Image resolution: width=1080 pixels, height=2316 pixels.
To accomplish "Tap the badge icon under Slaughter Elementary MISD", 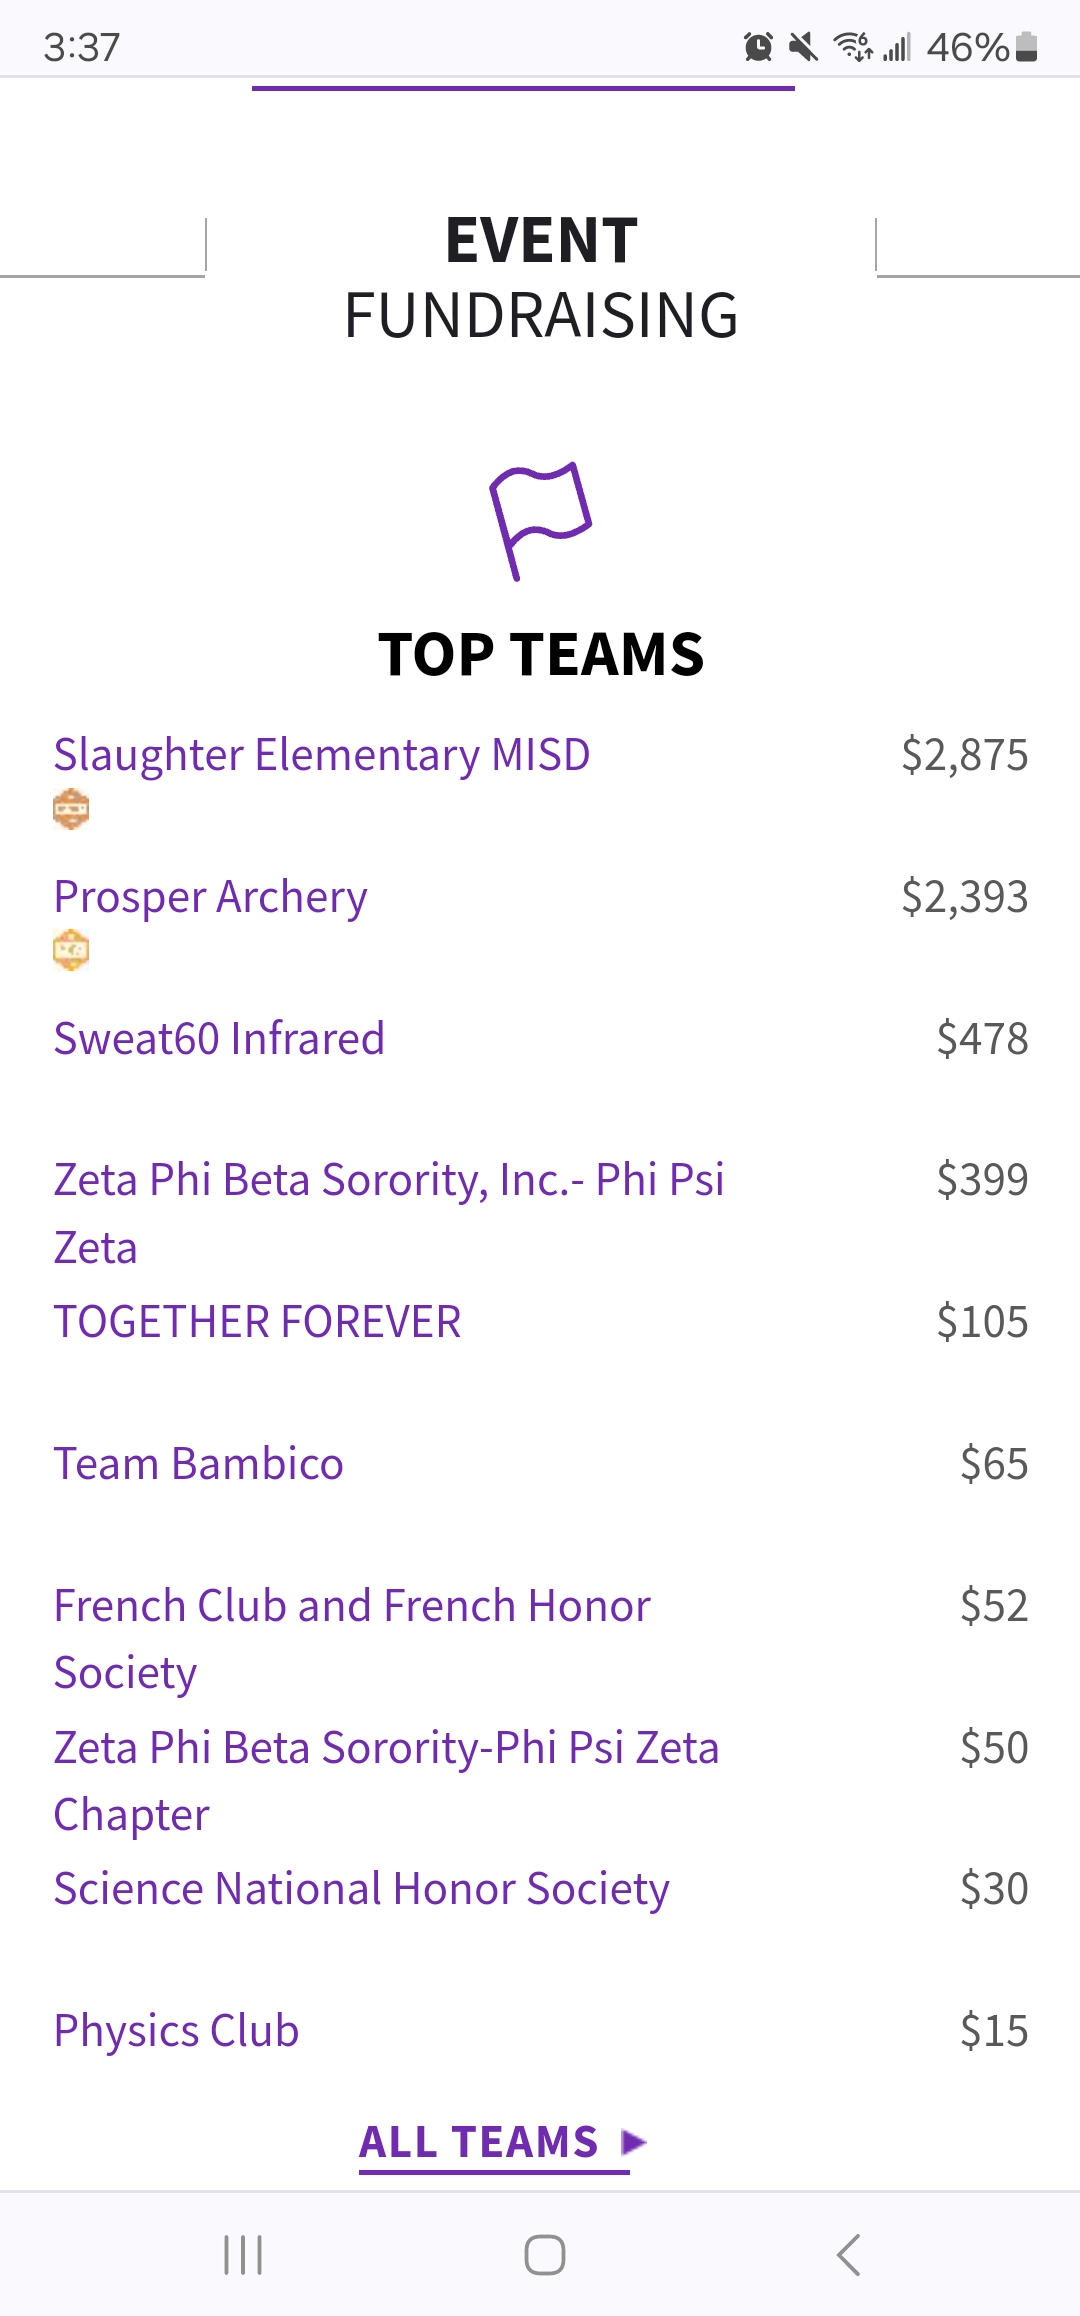I will coord(71,809).
